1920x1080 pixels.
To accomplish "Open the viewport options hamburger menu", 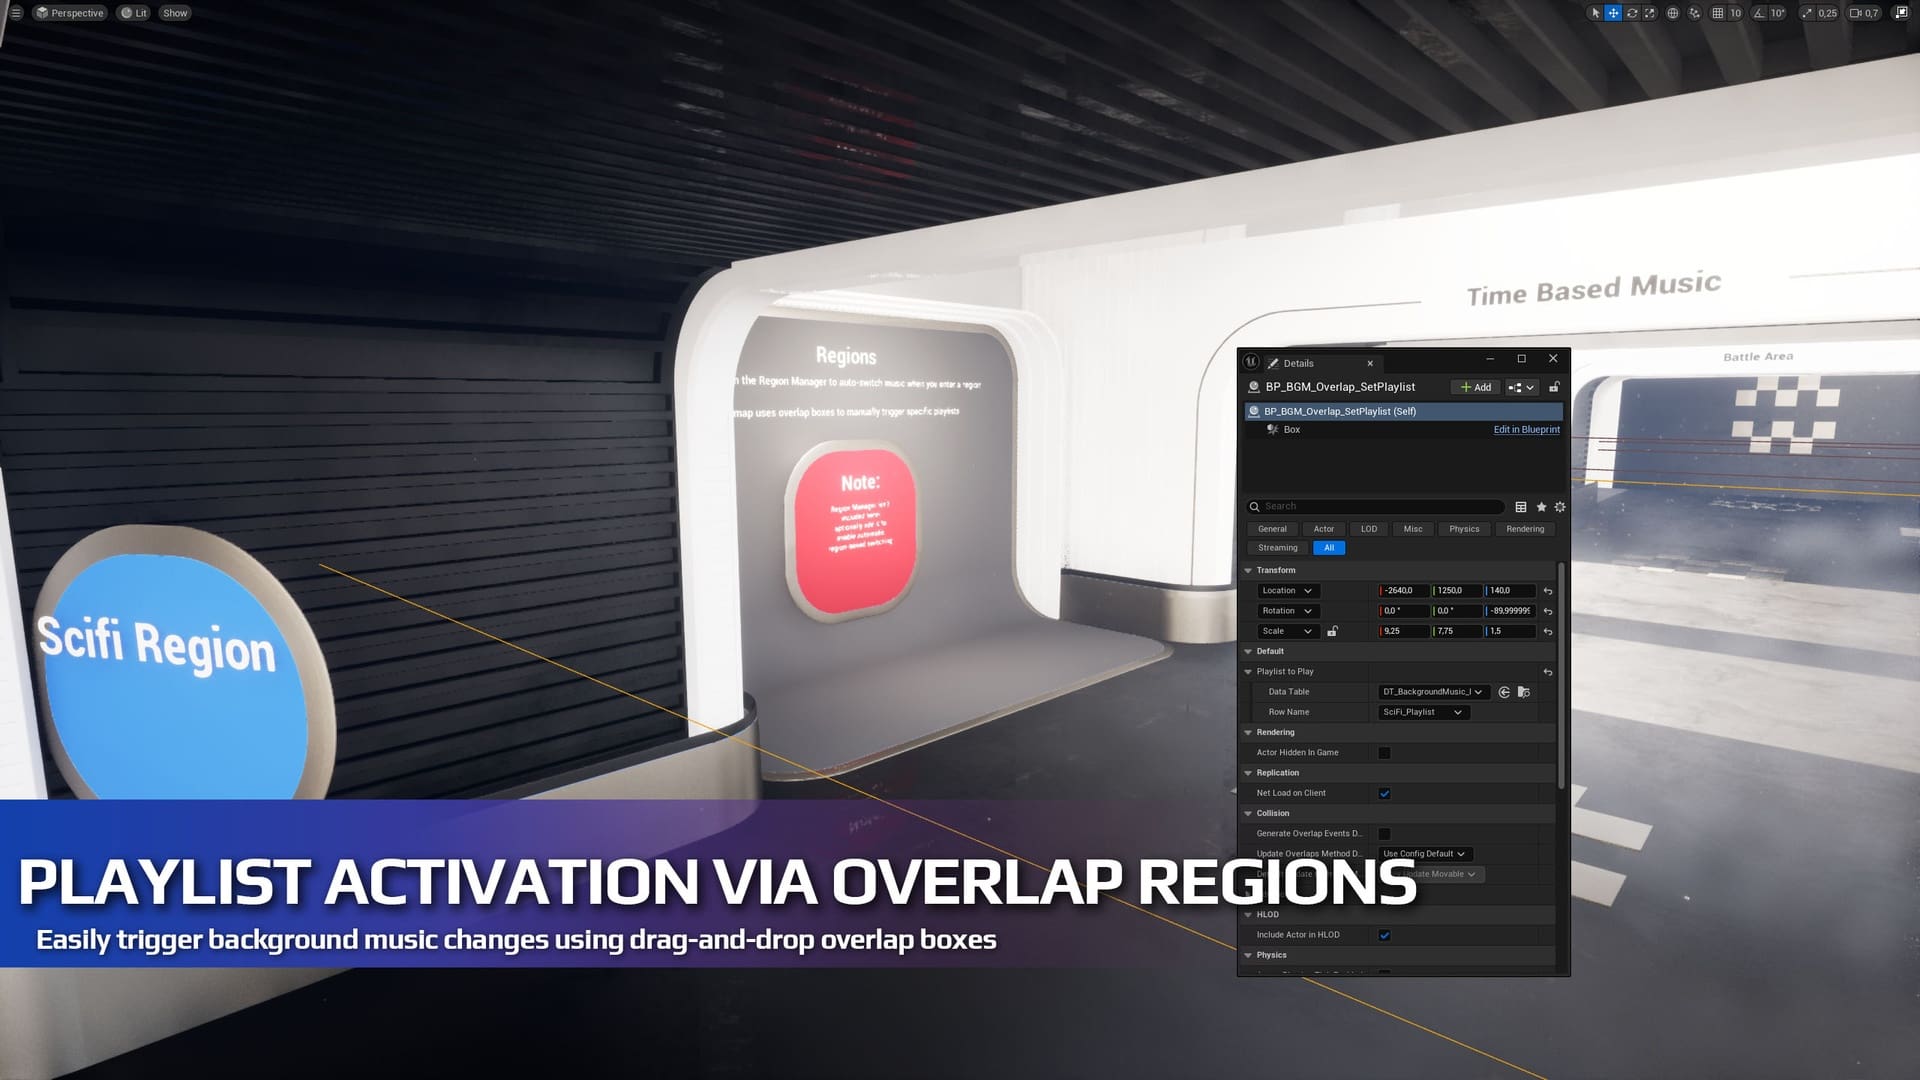I will tap(15, 13).
